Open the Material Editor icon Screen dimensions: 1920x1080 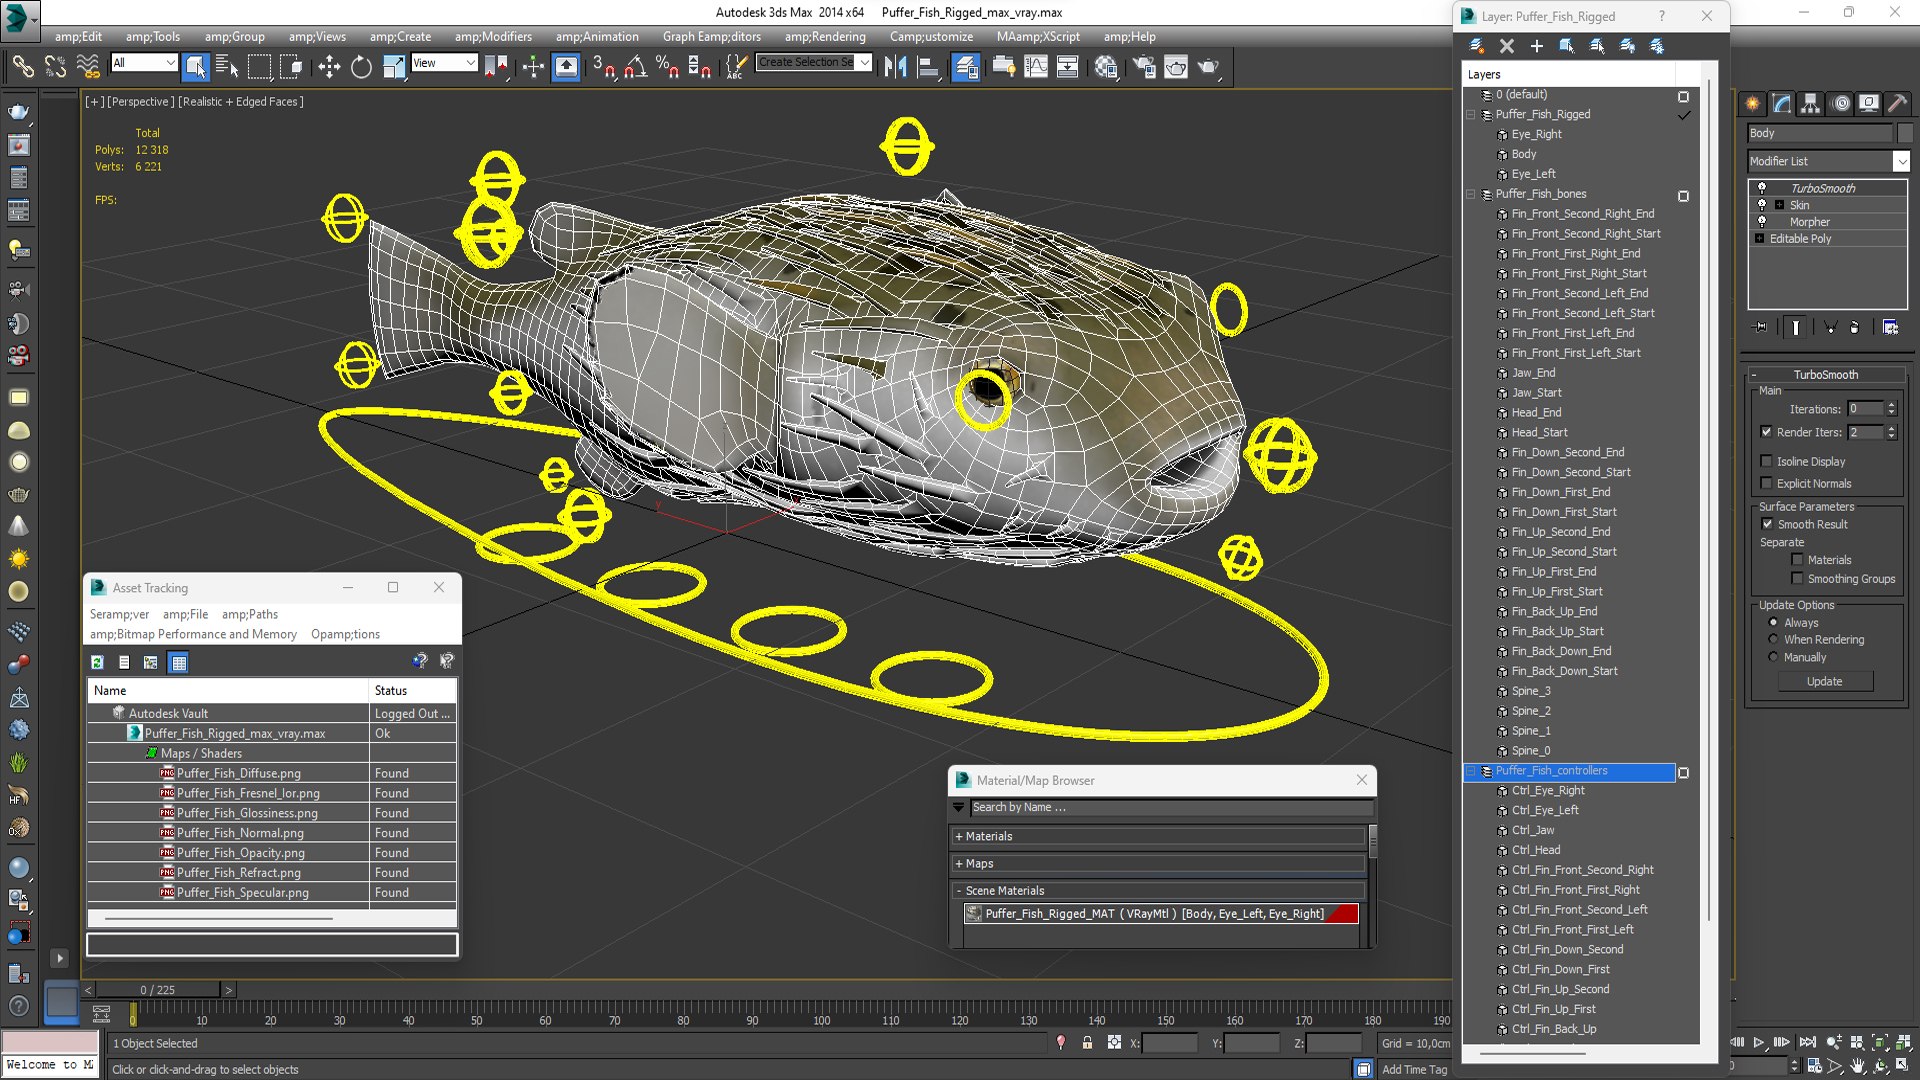click(x=1105, y=67)
